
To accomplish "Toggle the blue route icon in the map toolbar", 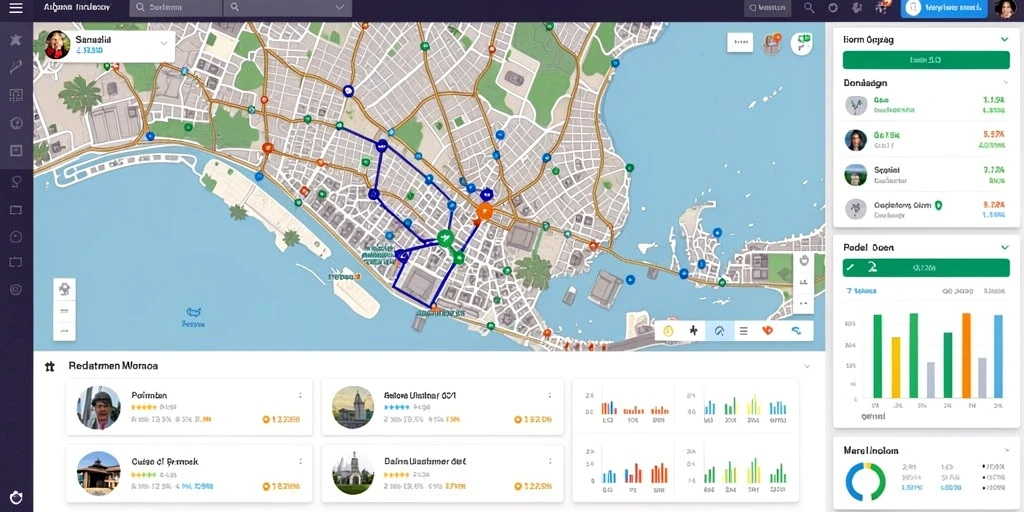I will [x=796, y=331].
